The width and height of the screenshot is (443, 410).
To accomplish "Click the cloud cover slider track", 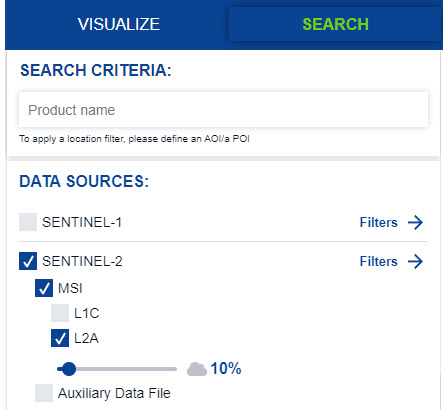I will [x=117, y=369].
